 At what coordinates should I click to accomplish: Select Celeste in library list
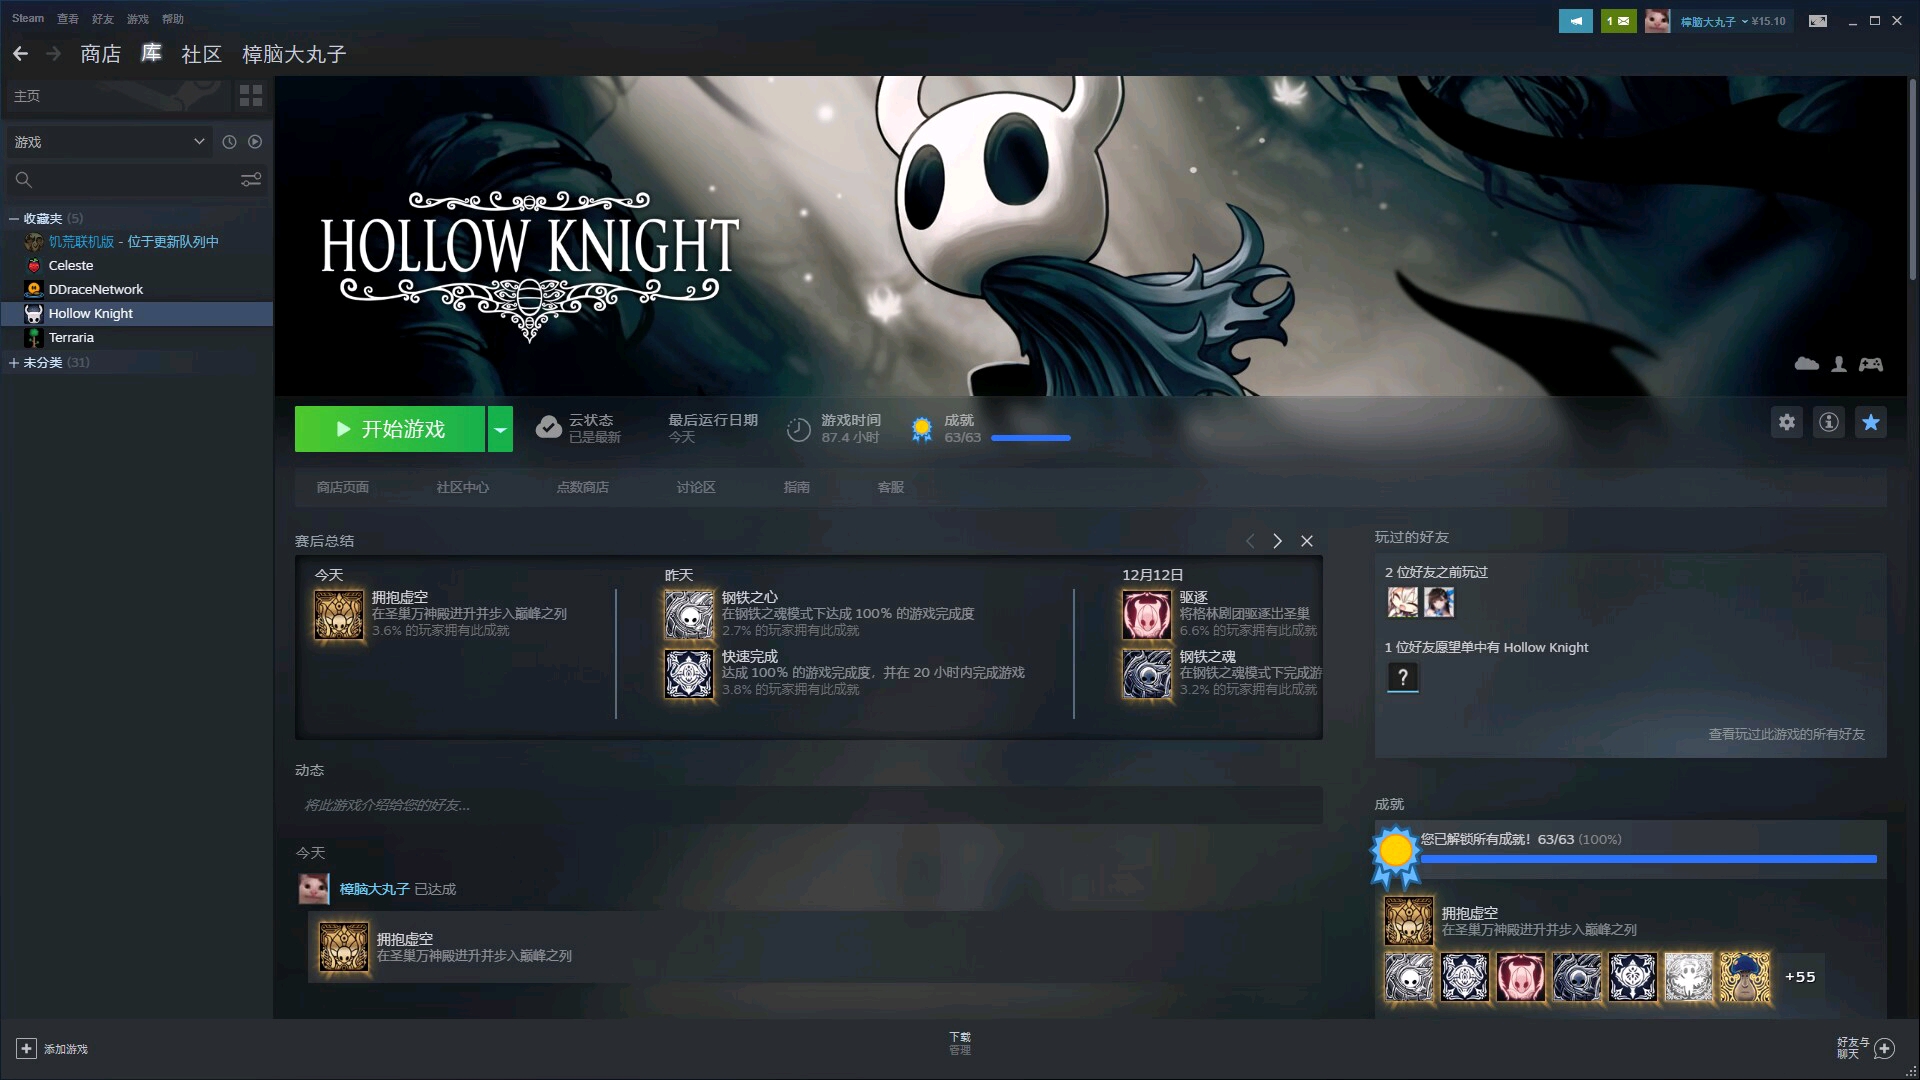[71, 265]
